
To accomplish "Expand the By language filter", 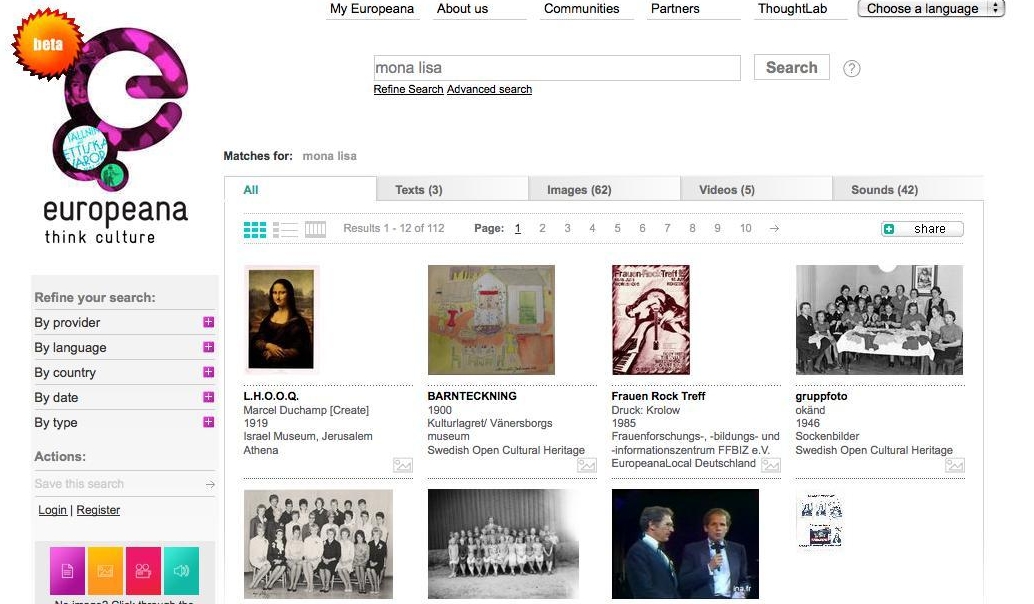I will pos(208,347).
